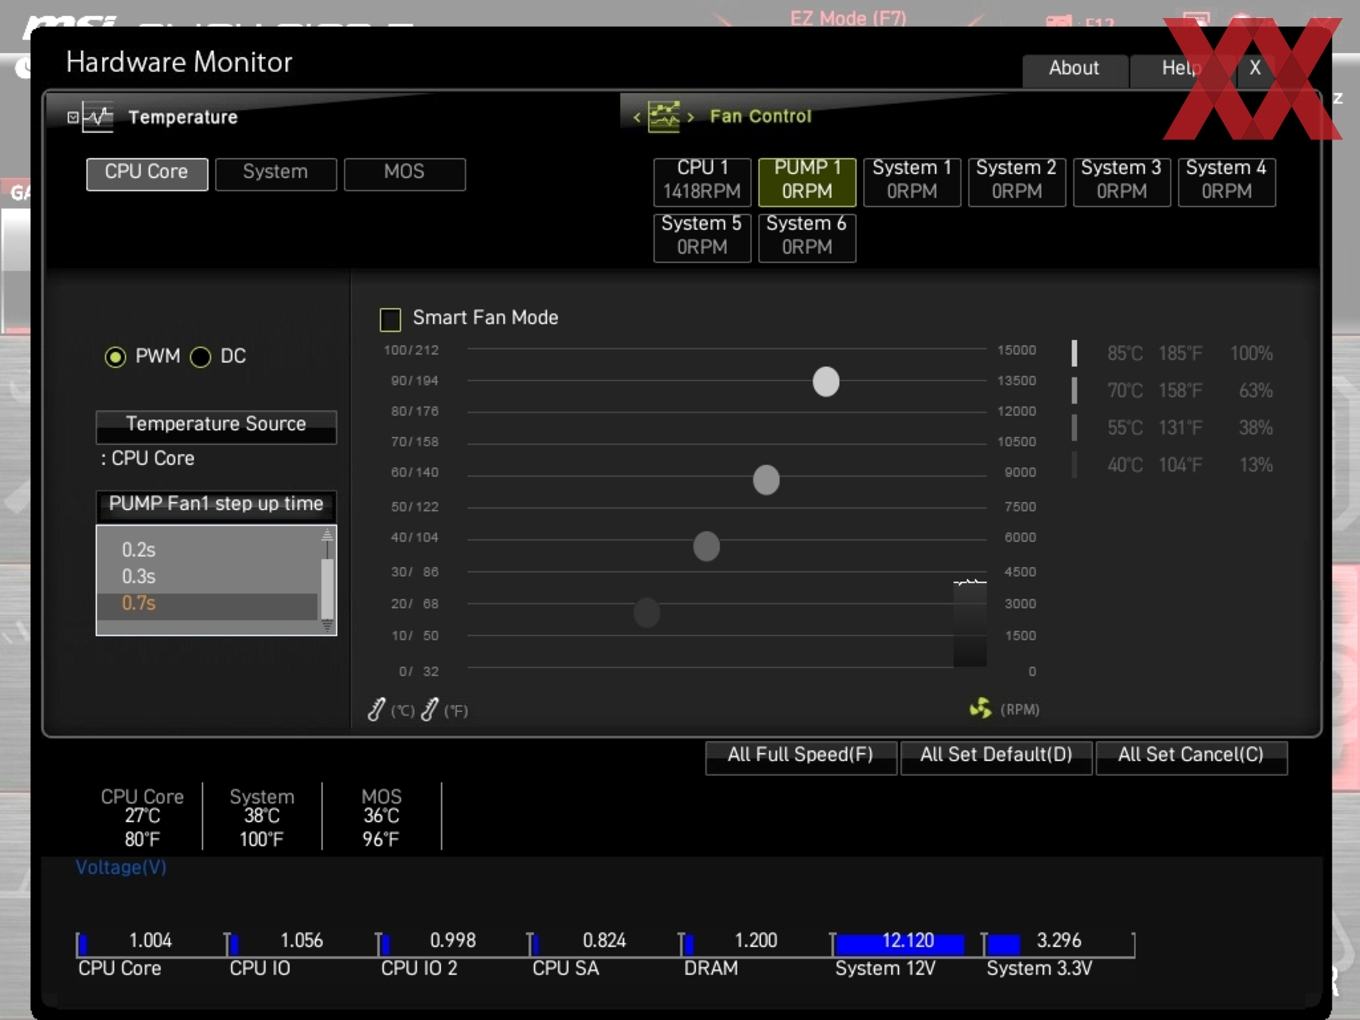Screen dimensions: 1360x1020
Task: Click the MOS 36°C reading
Action: tap(381, 817)
